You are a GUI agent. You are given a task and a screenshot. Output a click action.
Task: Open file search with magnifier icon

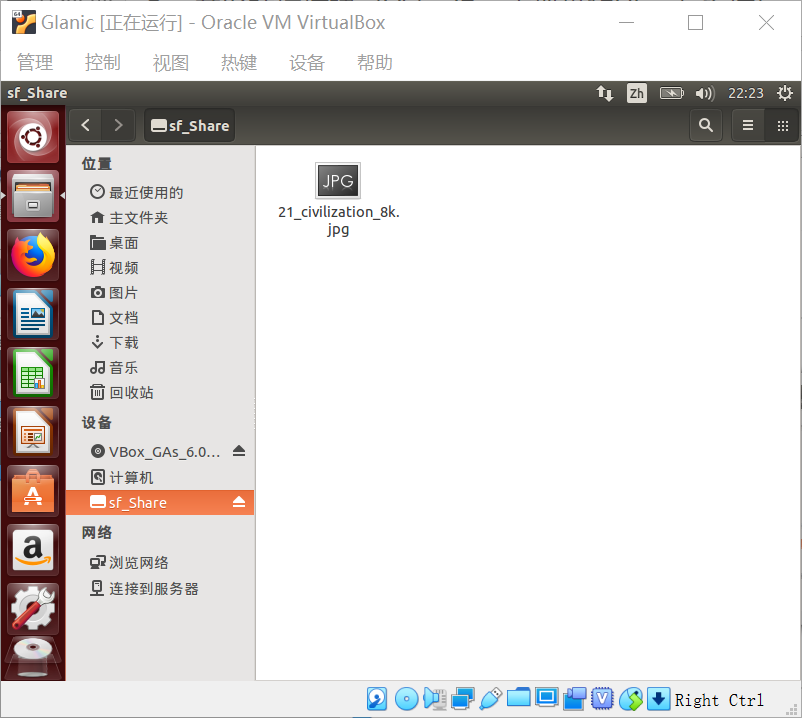[x=706, y=125]
